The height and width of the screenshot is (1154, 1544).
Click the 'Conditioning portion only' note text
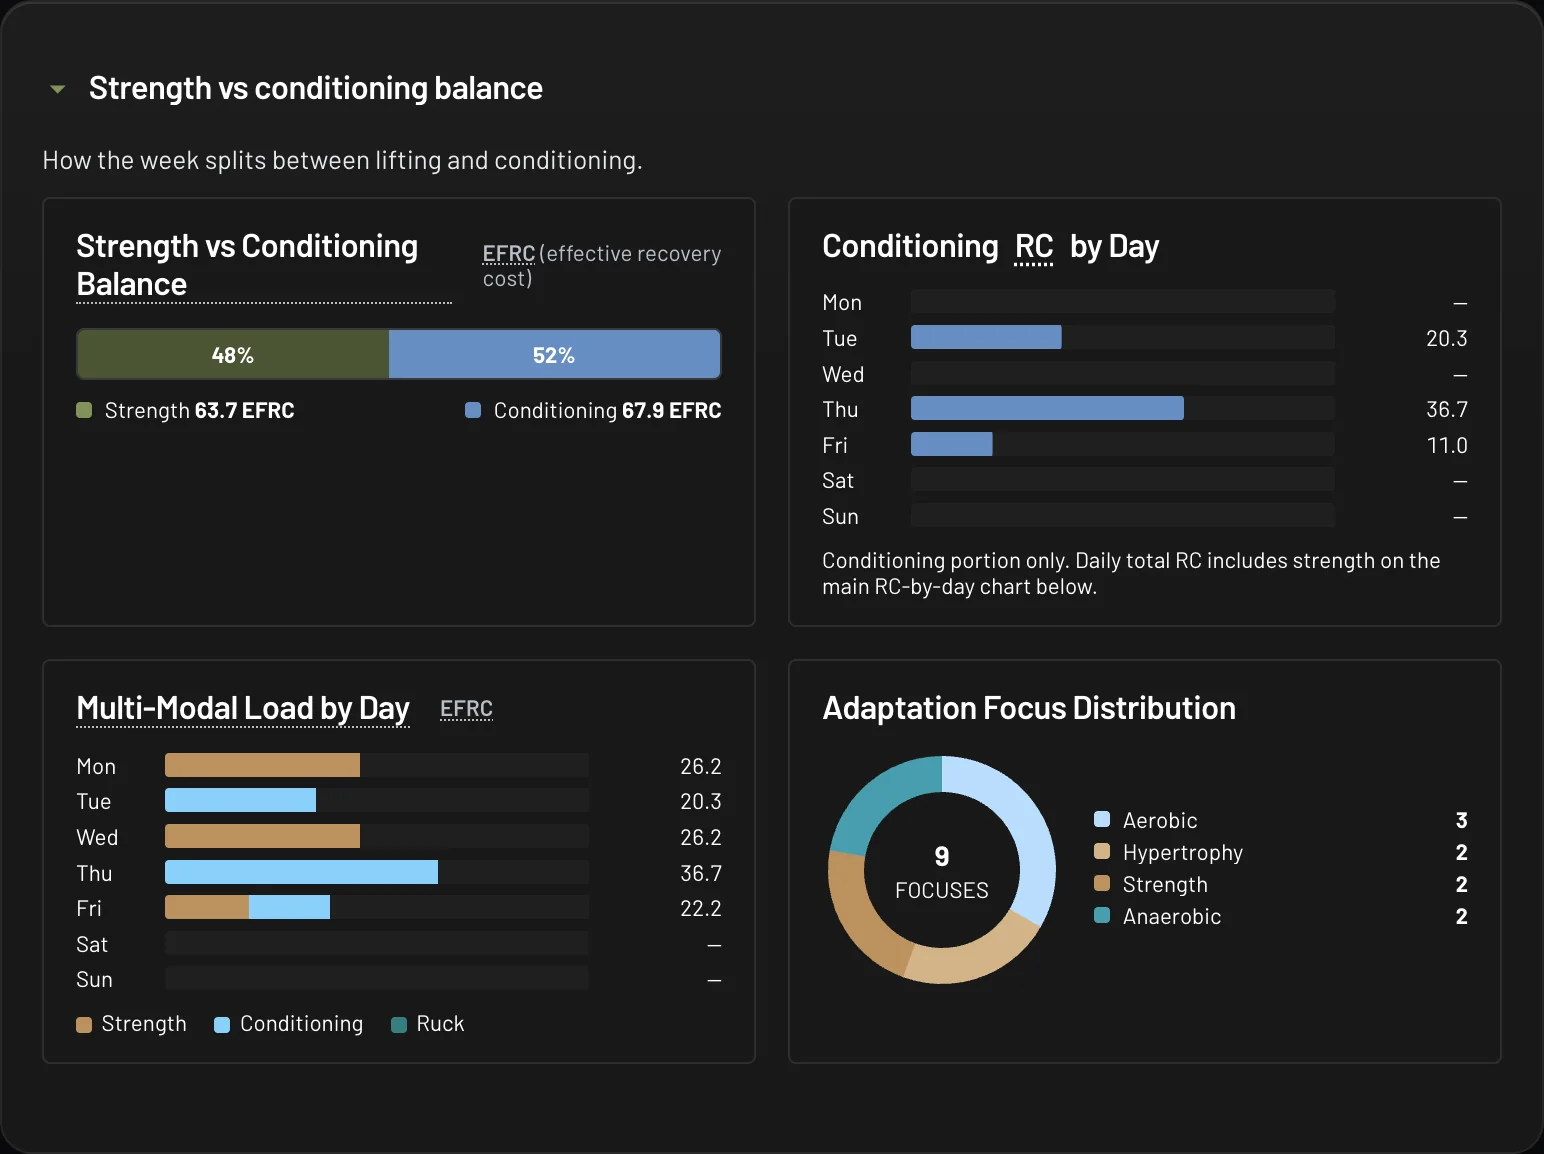pyautogui.click(x=1131, y=574)
